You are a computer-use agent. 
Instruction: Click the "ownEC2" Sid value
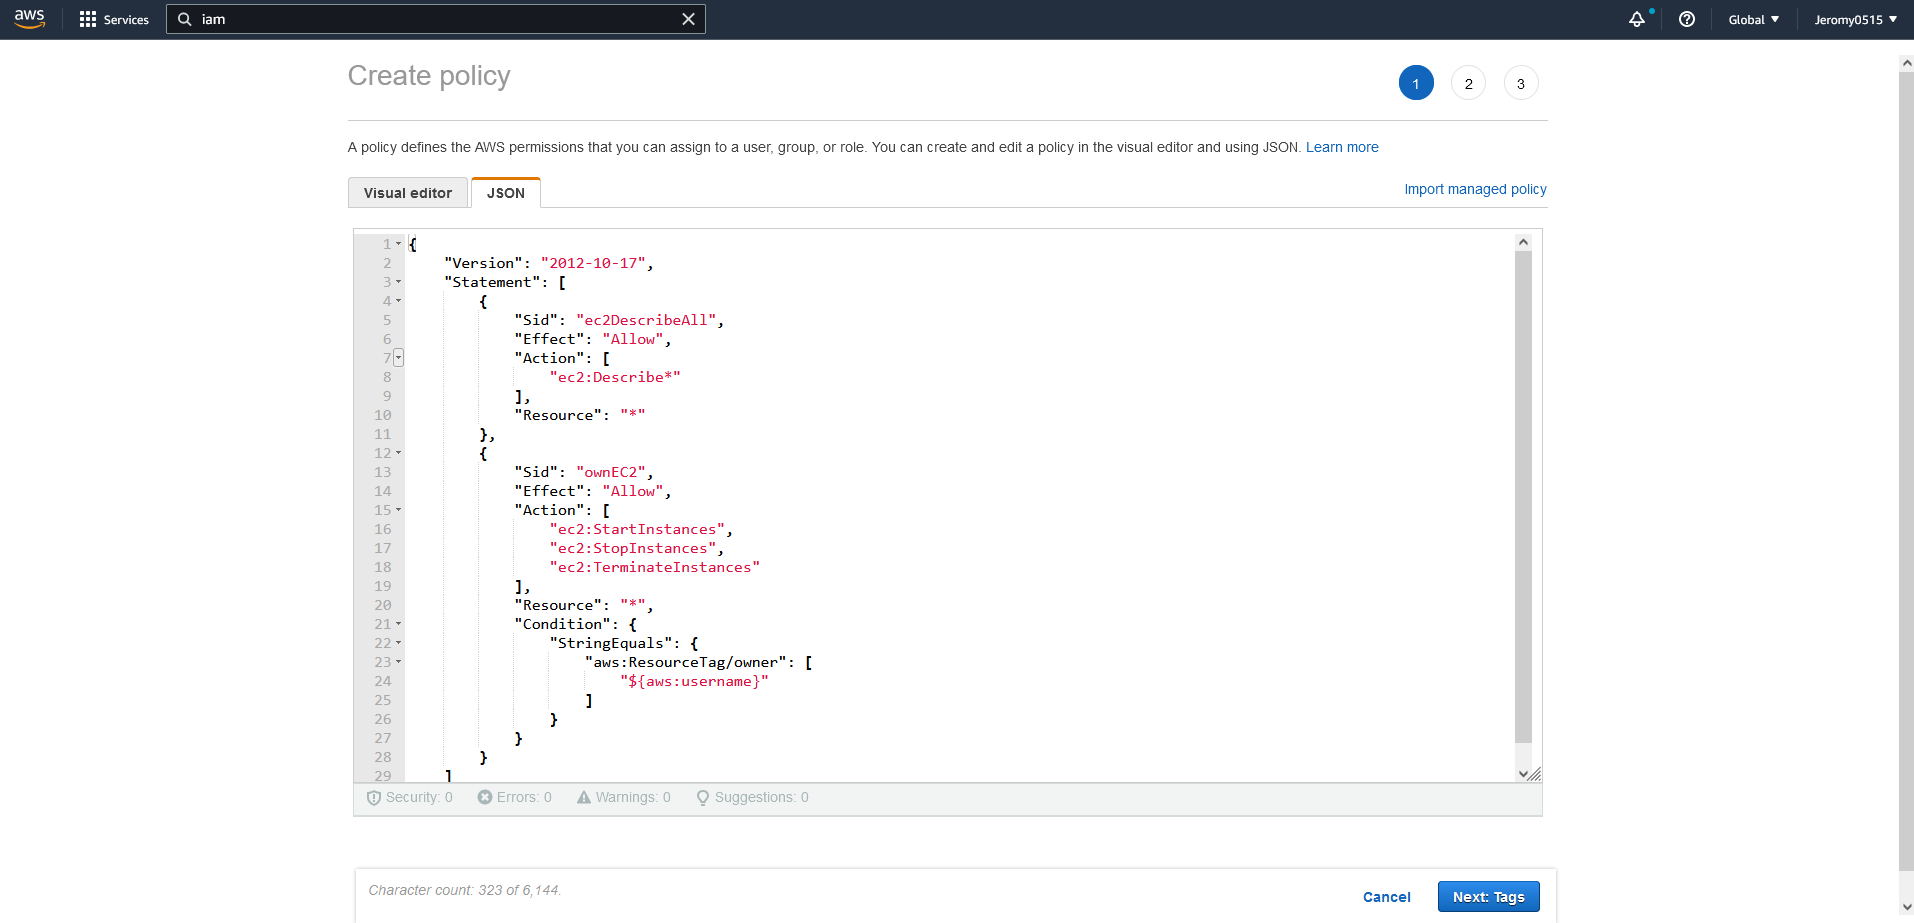tap(611, 472)
